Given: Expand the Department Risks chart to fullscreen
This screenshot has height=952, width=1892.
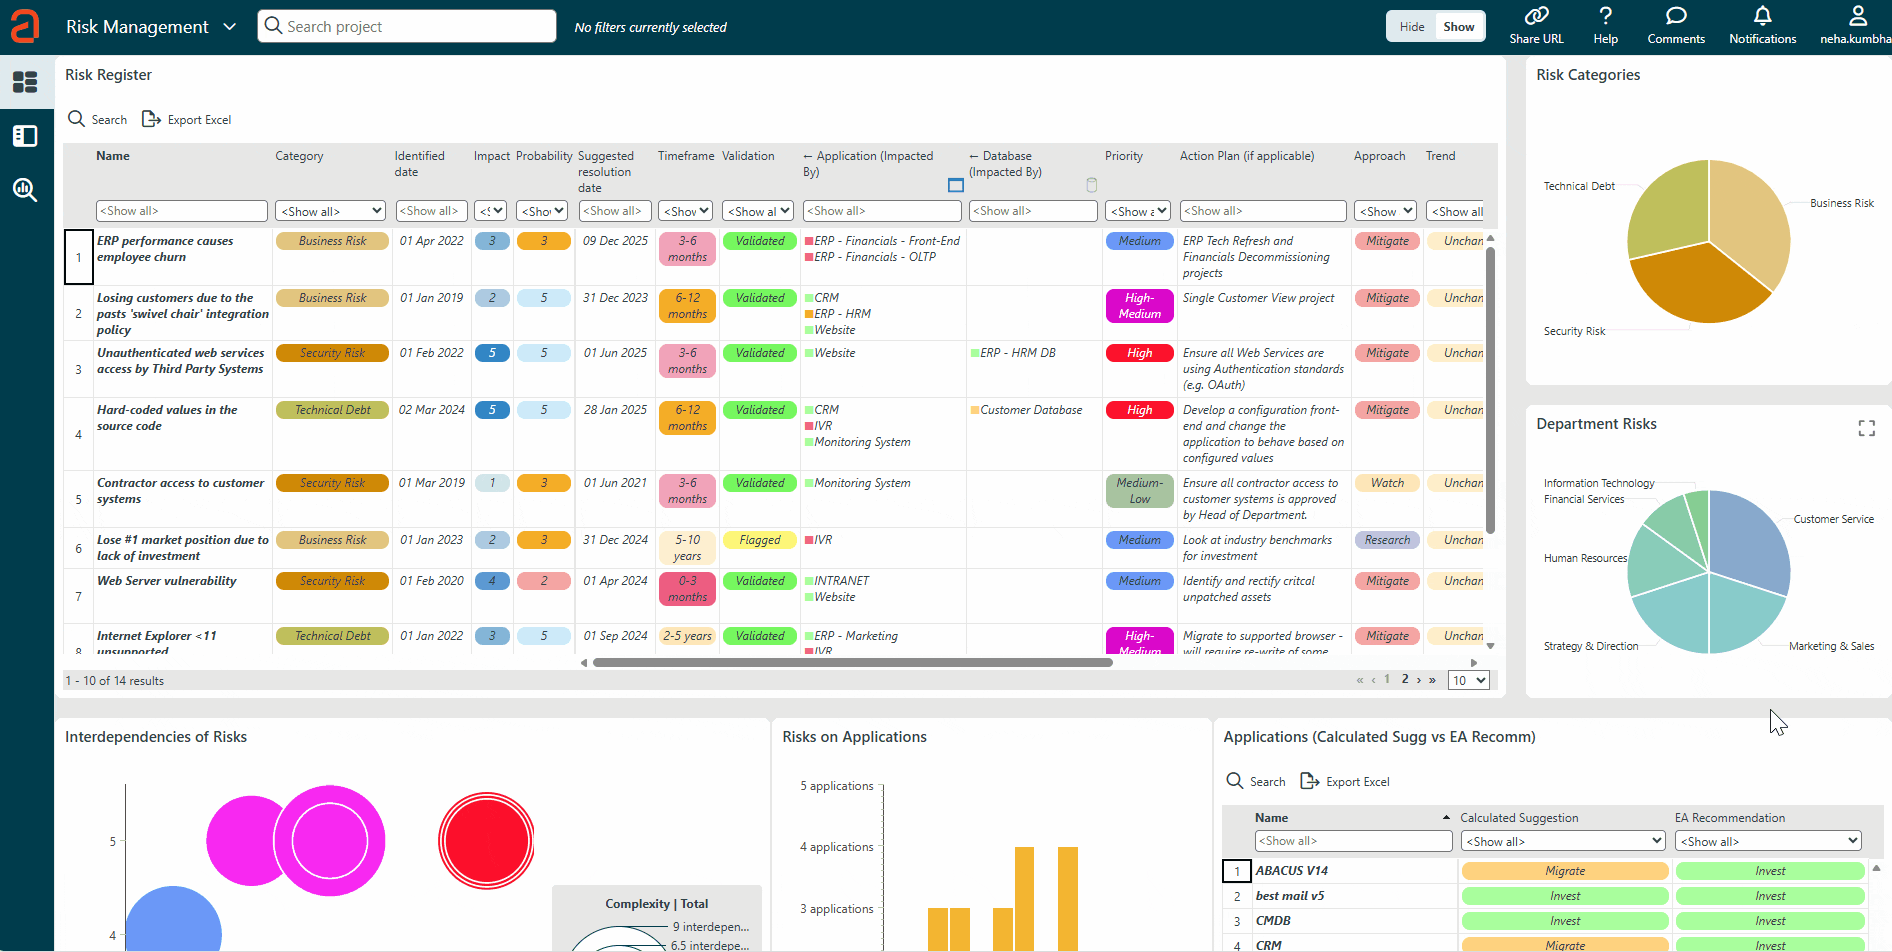Looking at the screenshot, I should 1866,428.
